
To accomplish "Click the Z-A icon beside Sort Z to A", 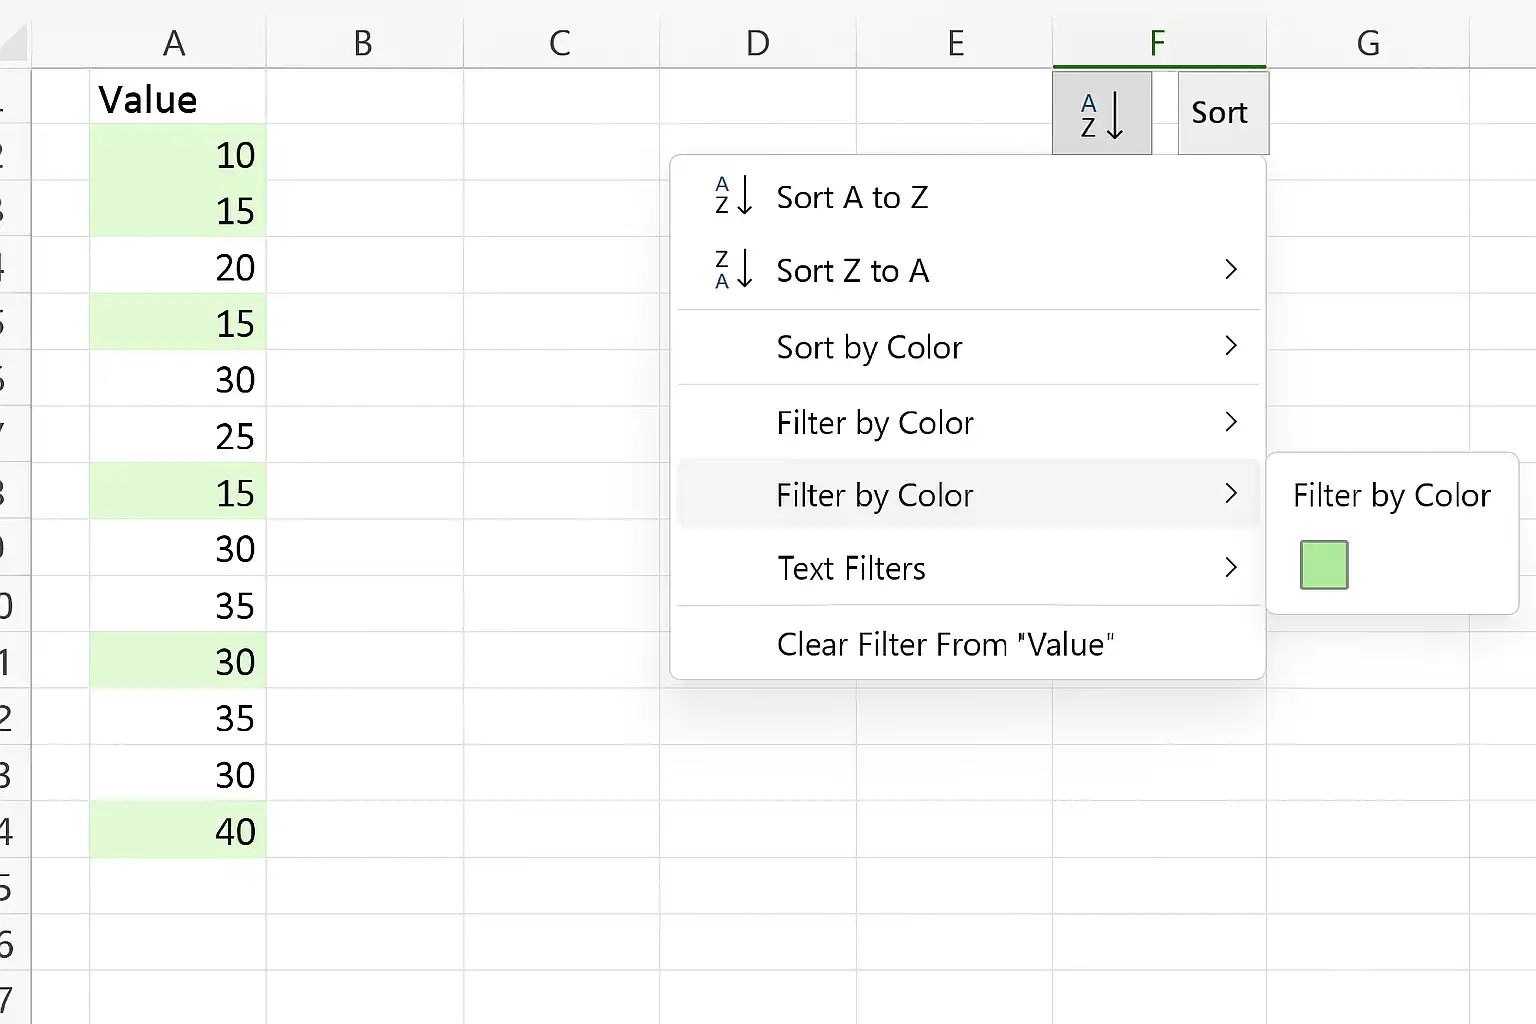I will point(734,270).
